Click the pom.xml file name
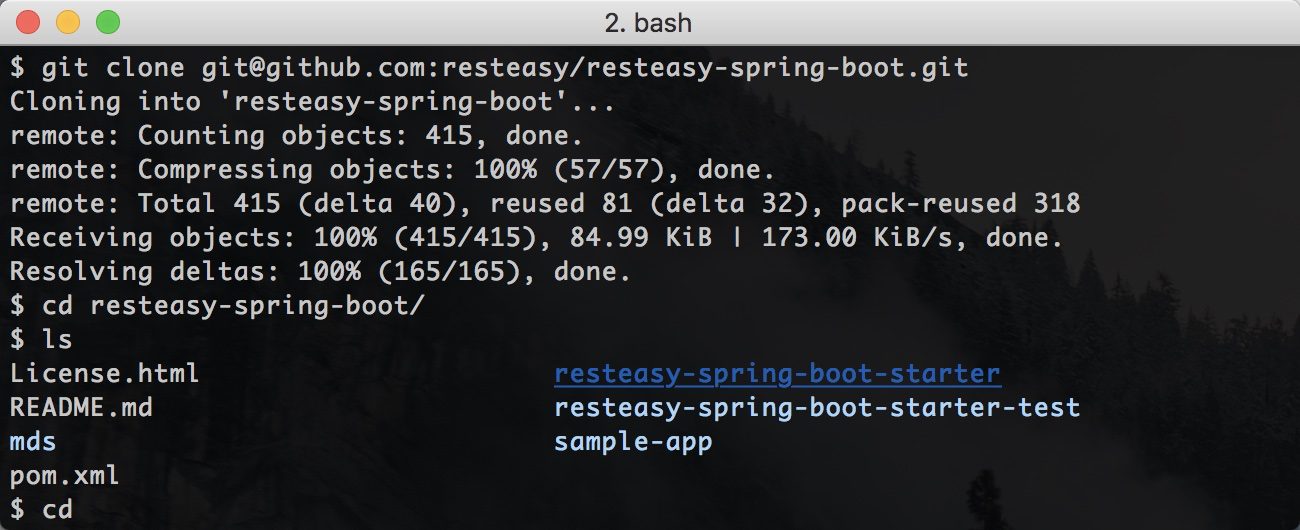Screen dimensions: 1300x530 (x=64, y=476)
